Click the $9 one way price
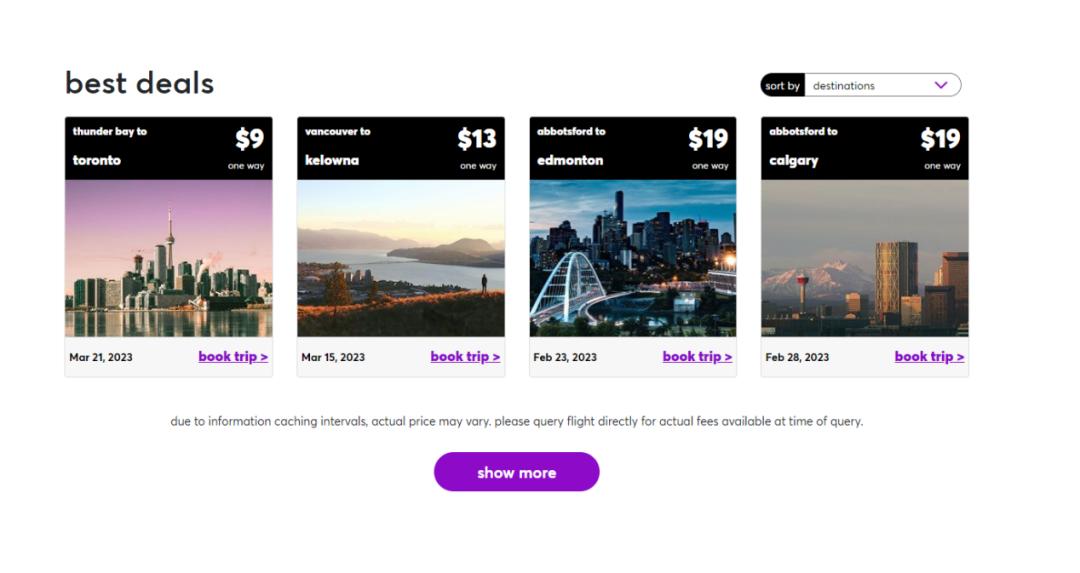This screenshot has height=573, width=1080. click(249, 140)
